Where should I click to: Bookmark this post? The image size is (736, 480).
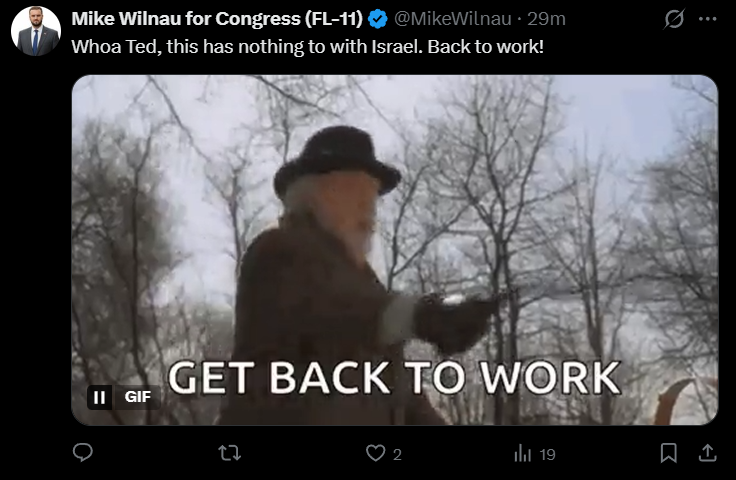[x=668, y=453]
